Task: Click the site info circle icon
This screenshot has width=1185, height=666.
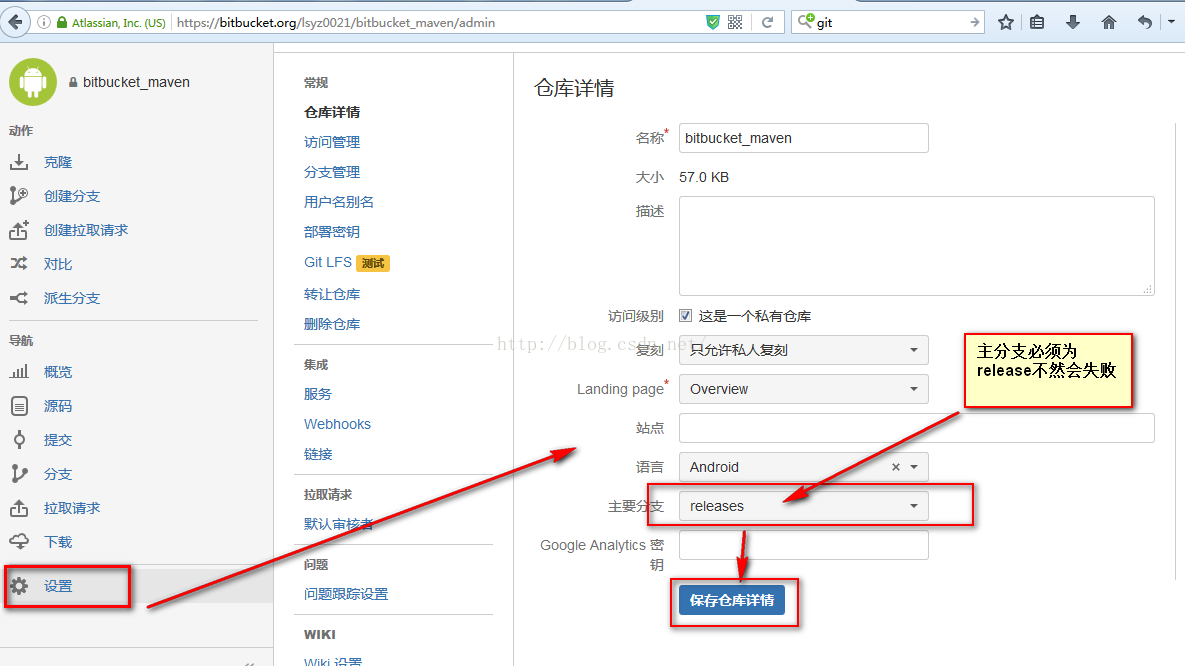Action: pos(44,23)
